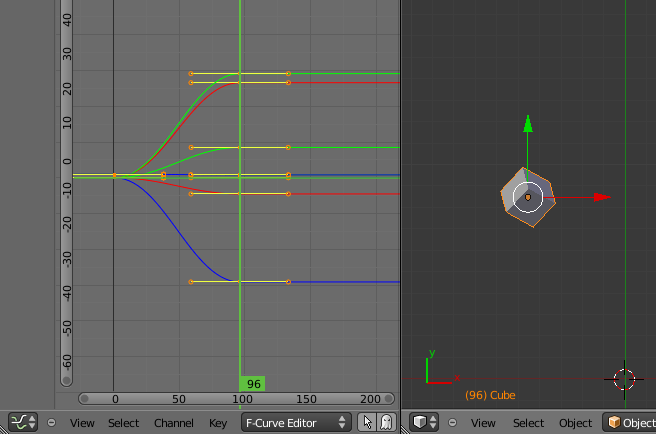Collapse the Graph Editor header menus

coord(52,423)
